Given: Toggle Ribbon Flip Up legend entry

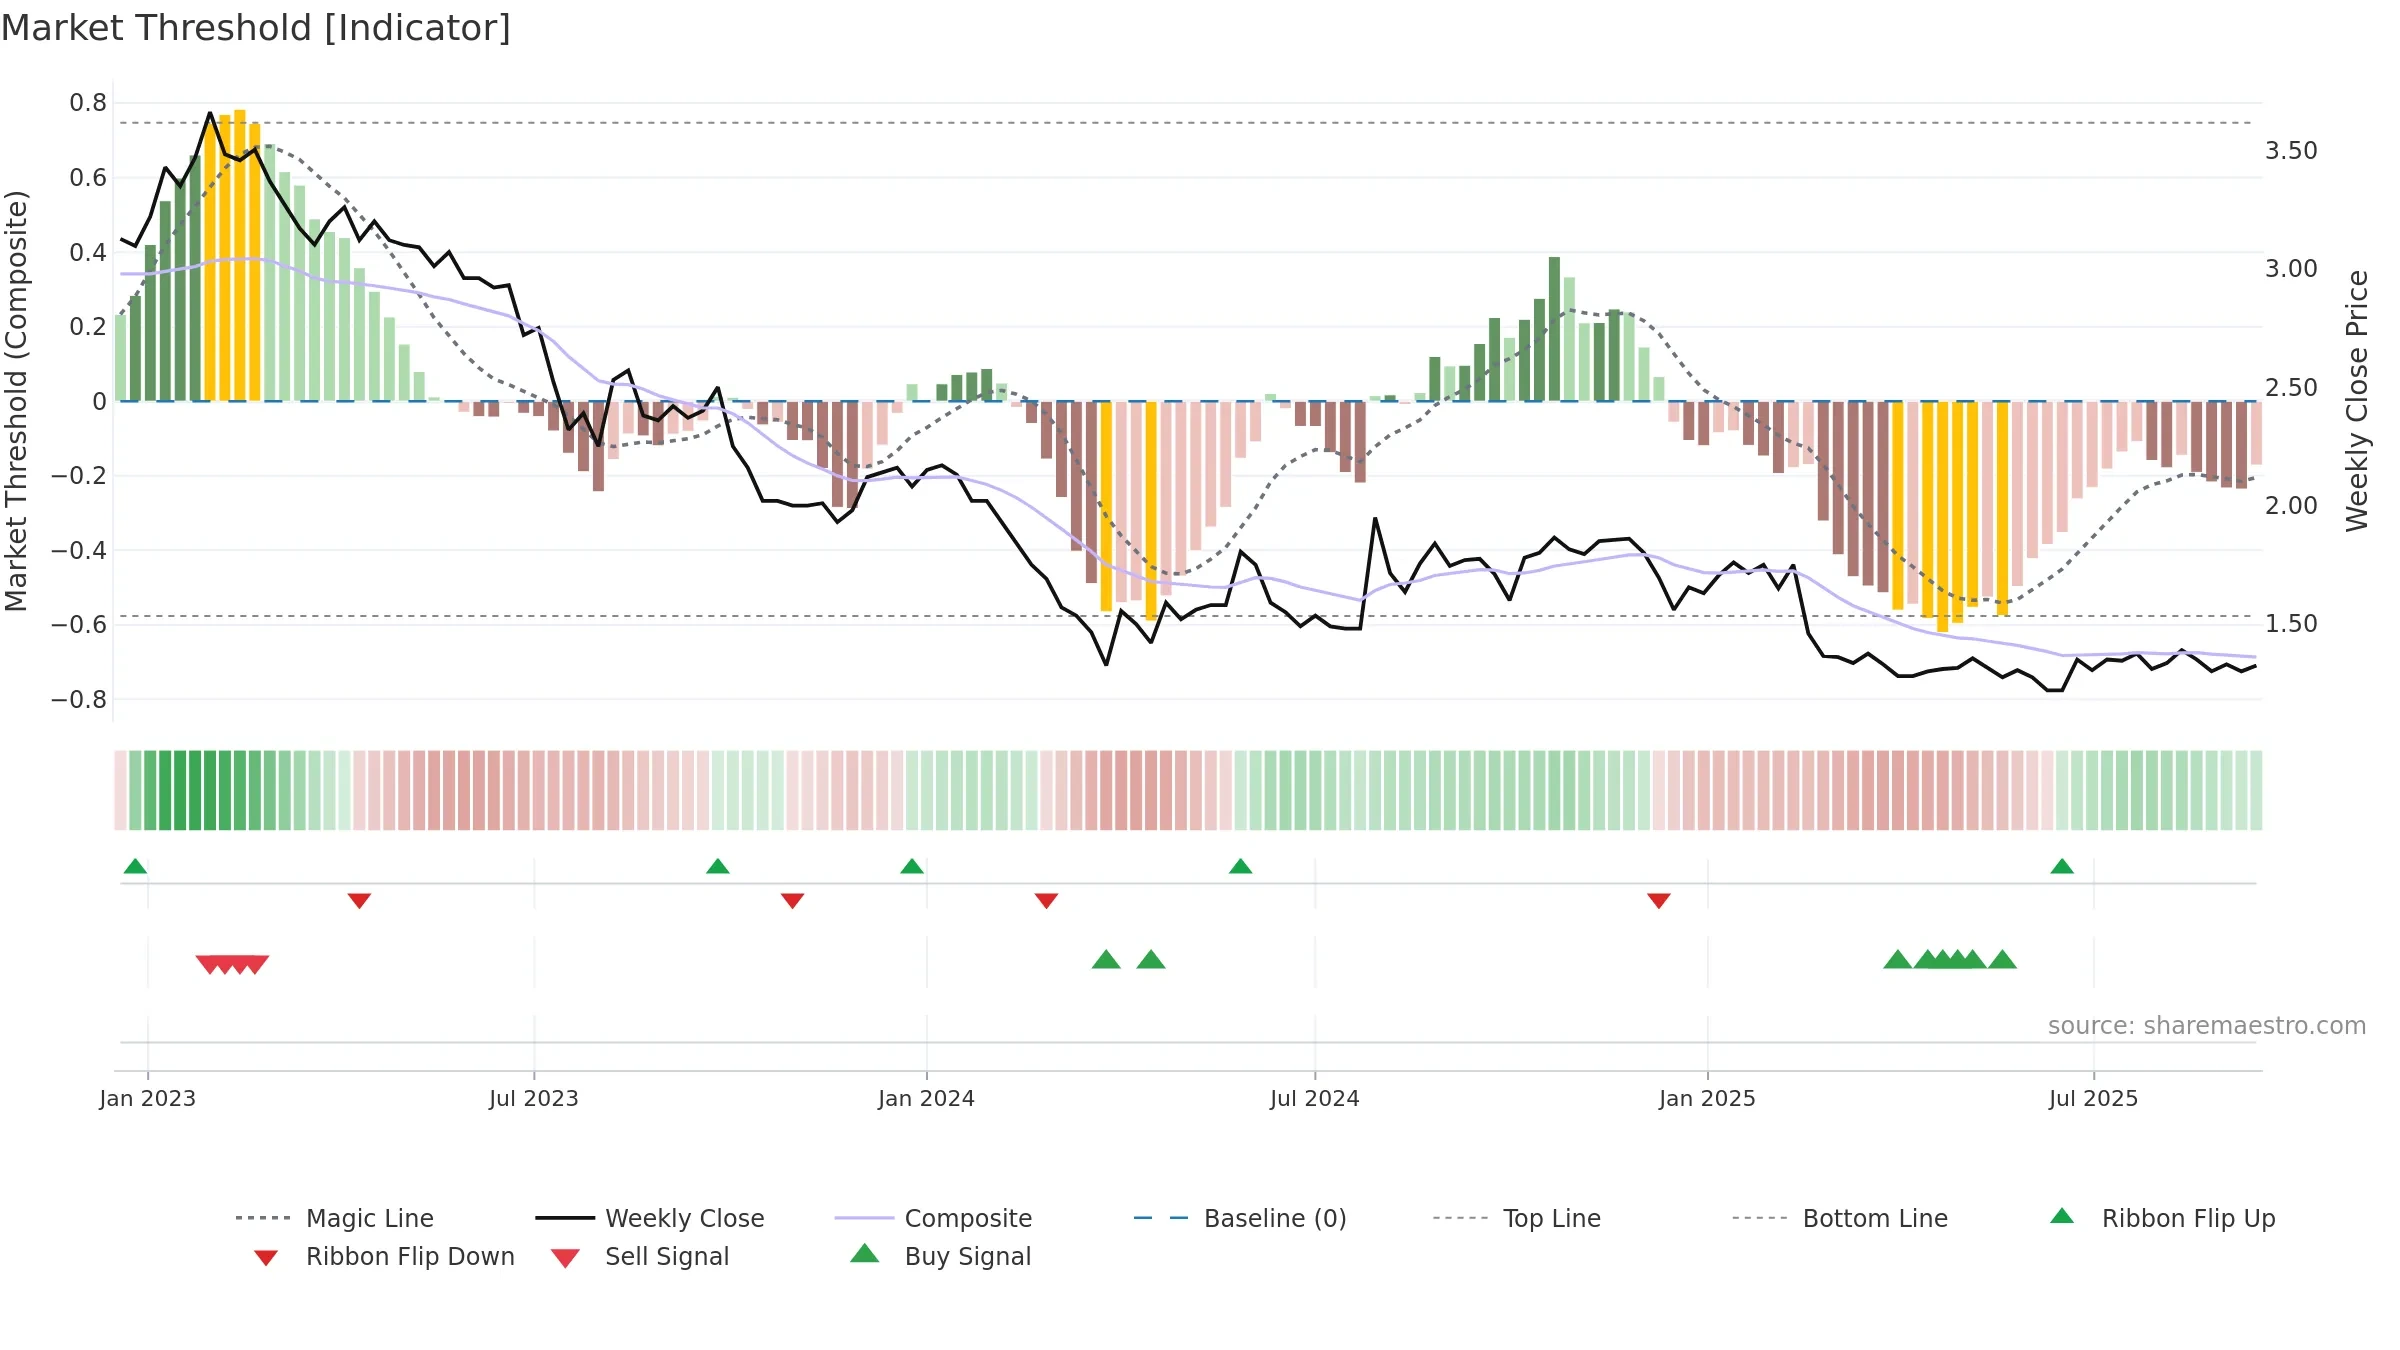Looking at the screenshot, I should click(x=2162, y=1218).
